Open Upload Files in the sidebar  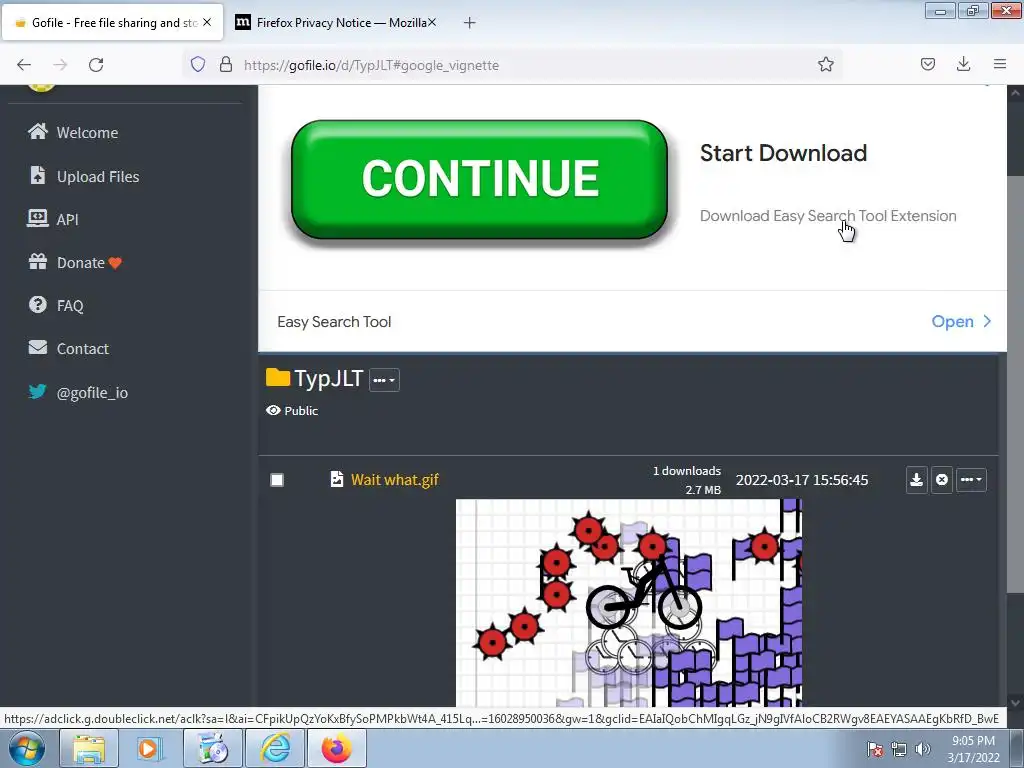[97, 176]
